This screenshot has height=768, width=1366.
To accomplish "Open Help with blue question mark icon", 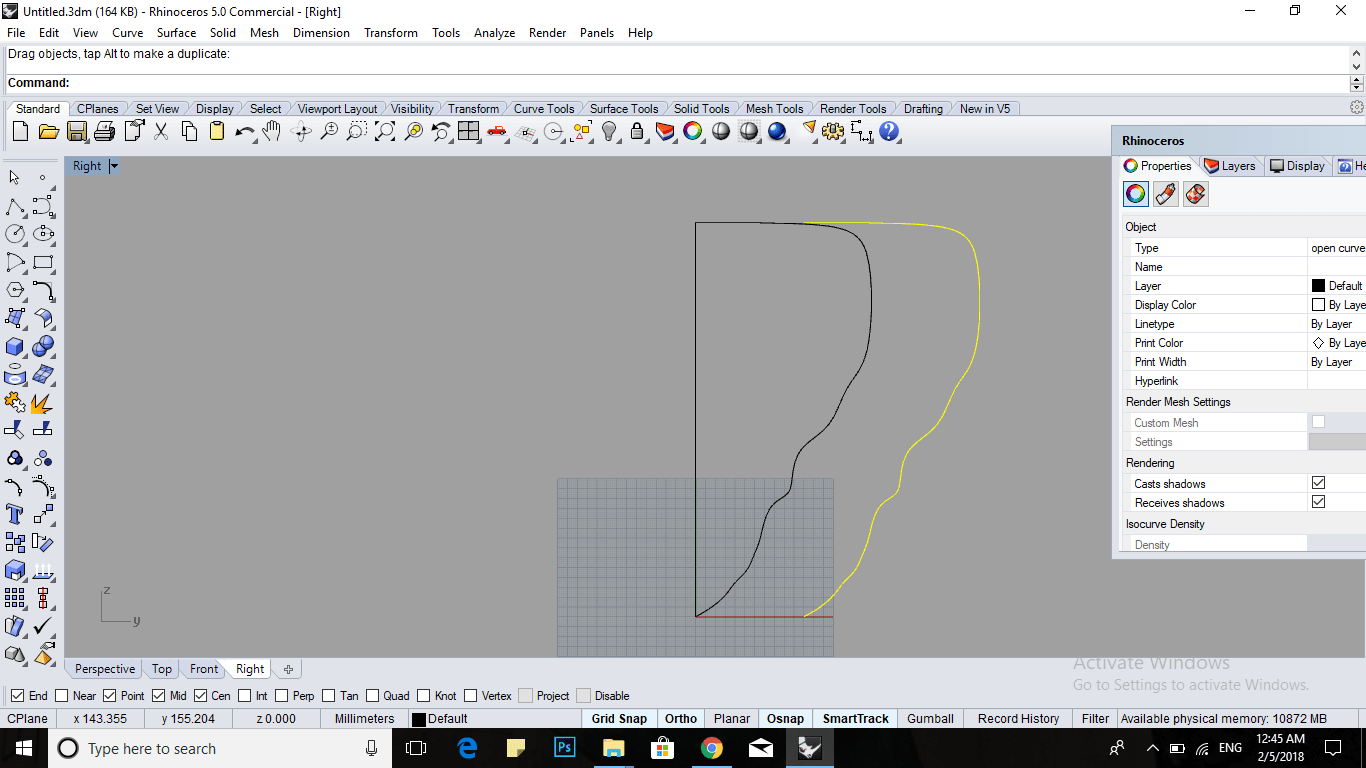I will (889, 131).
